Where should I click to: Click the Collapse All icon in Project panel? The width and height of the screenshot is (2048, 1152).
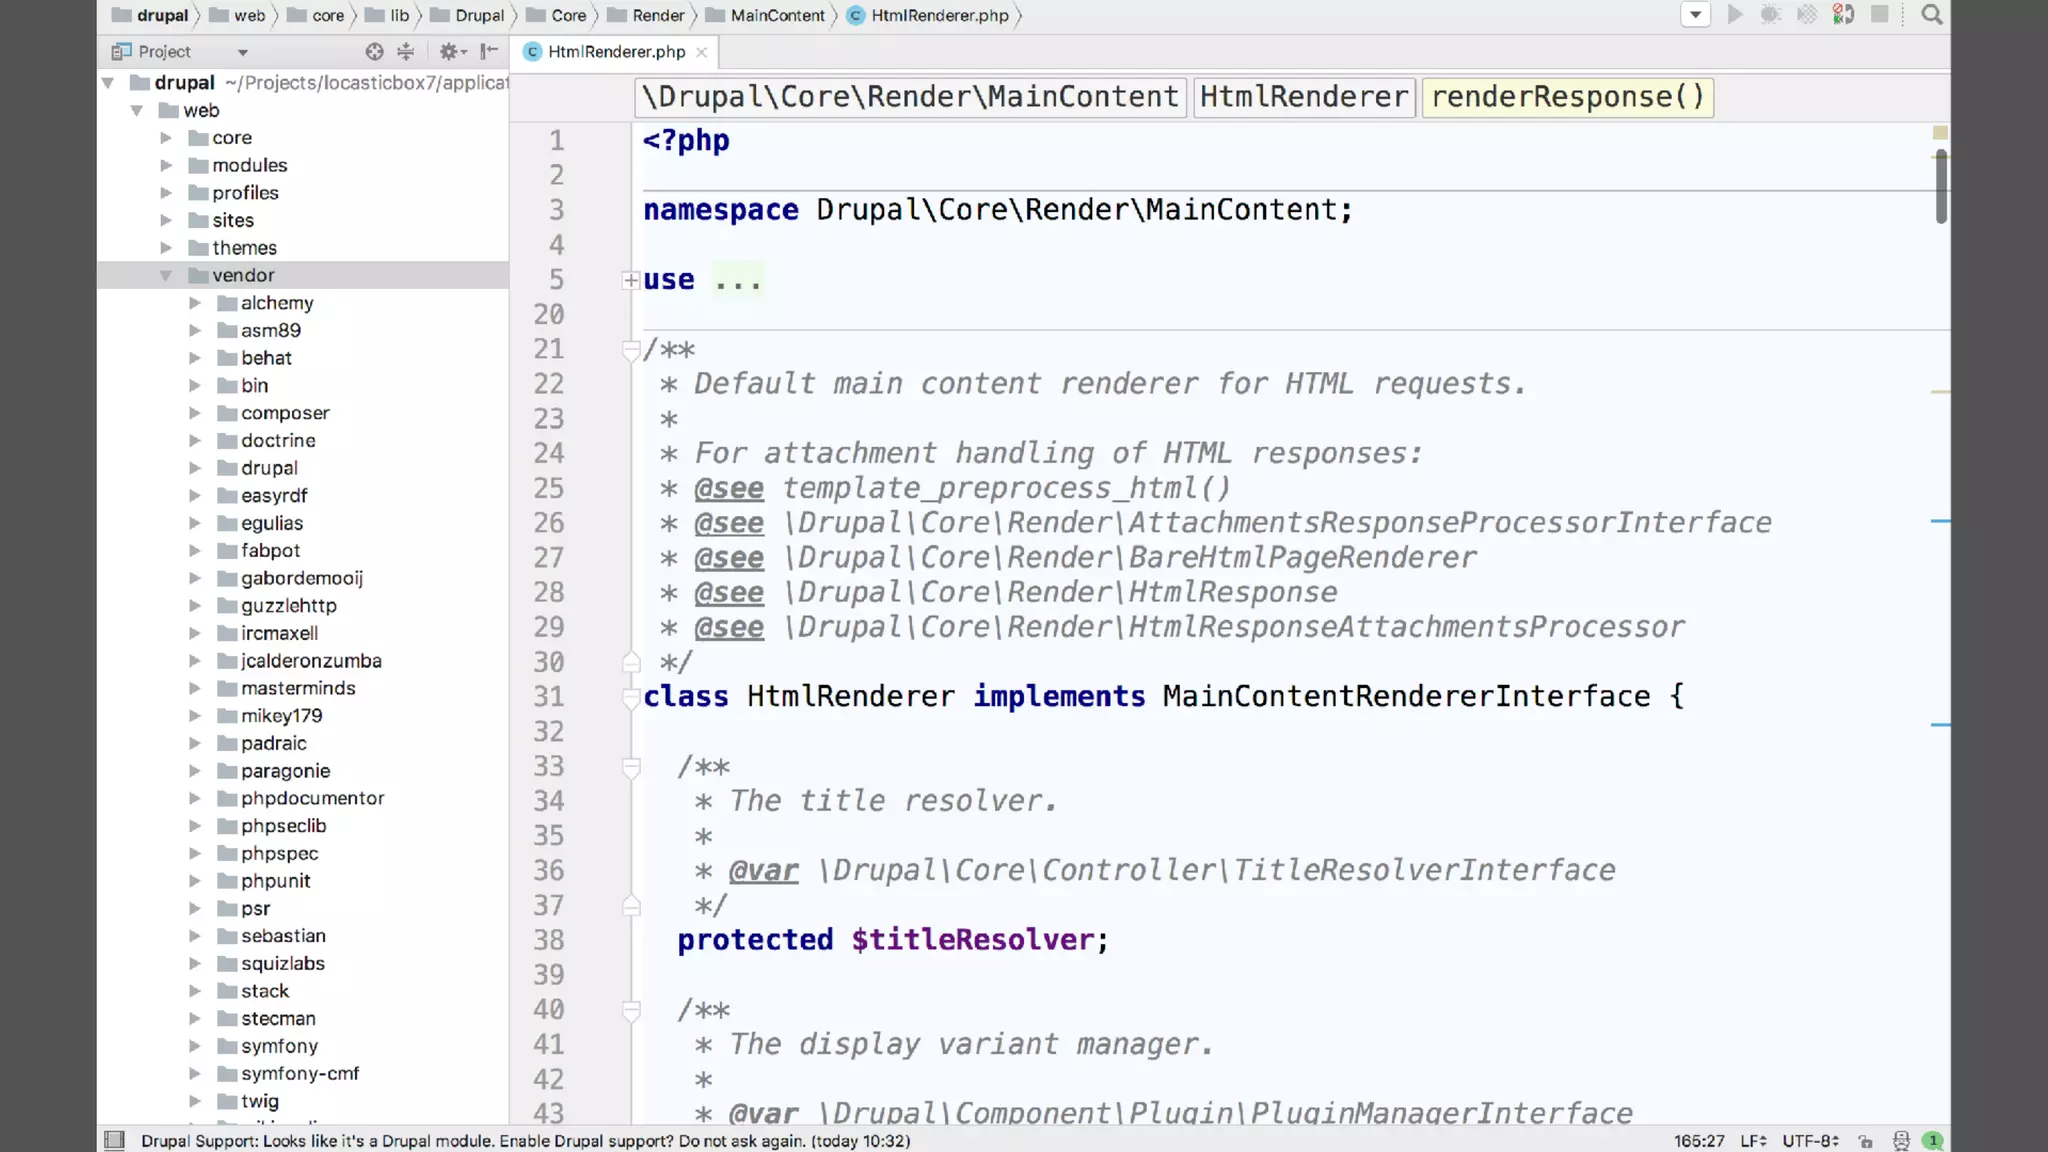click(405, 52)
